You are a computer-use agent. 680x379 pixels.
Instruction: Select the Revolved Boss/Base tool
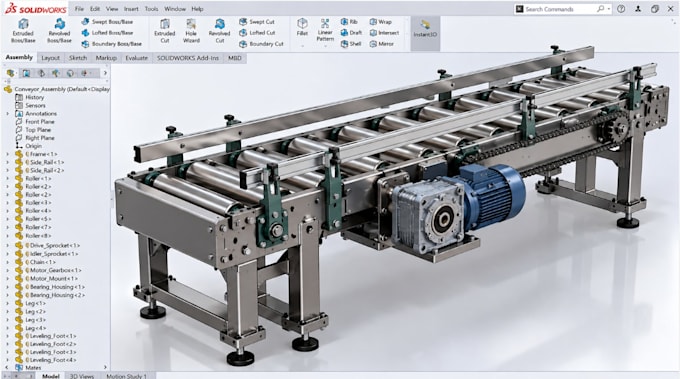pos(59,30)
